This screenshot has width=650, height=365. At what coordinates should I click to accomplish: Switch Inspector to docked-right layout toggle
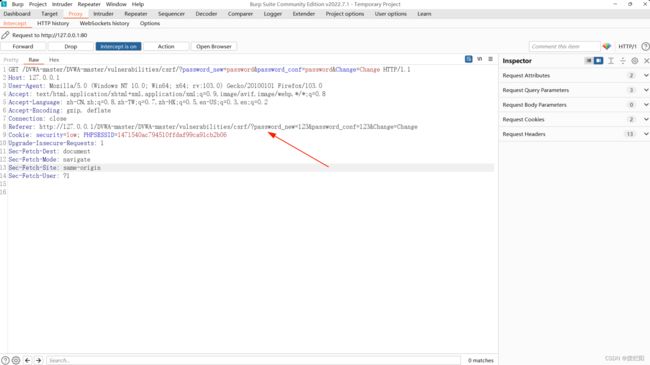[598, 61]
